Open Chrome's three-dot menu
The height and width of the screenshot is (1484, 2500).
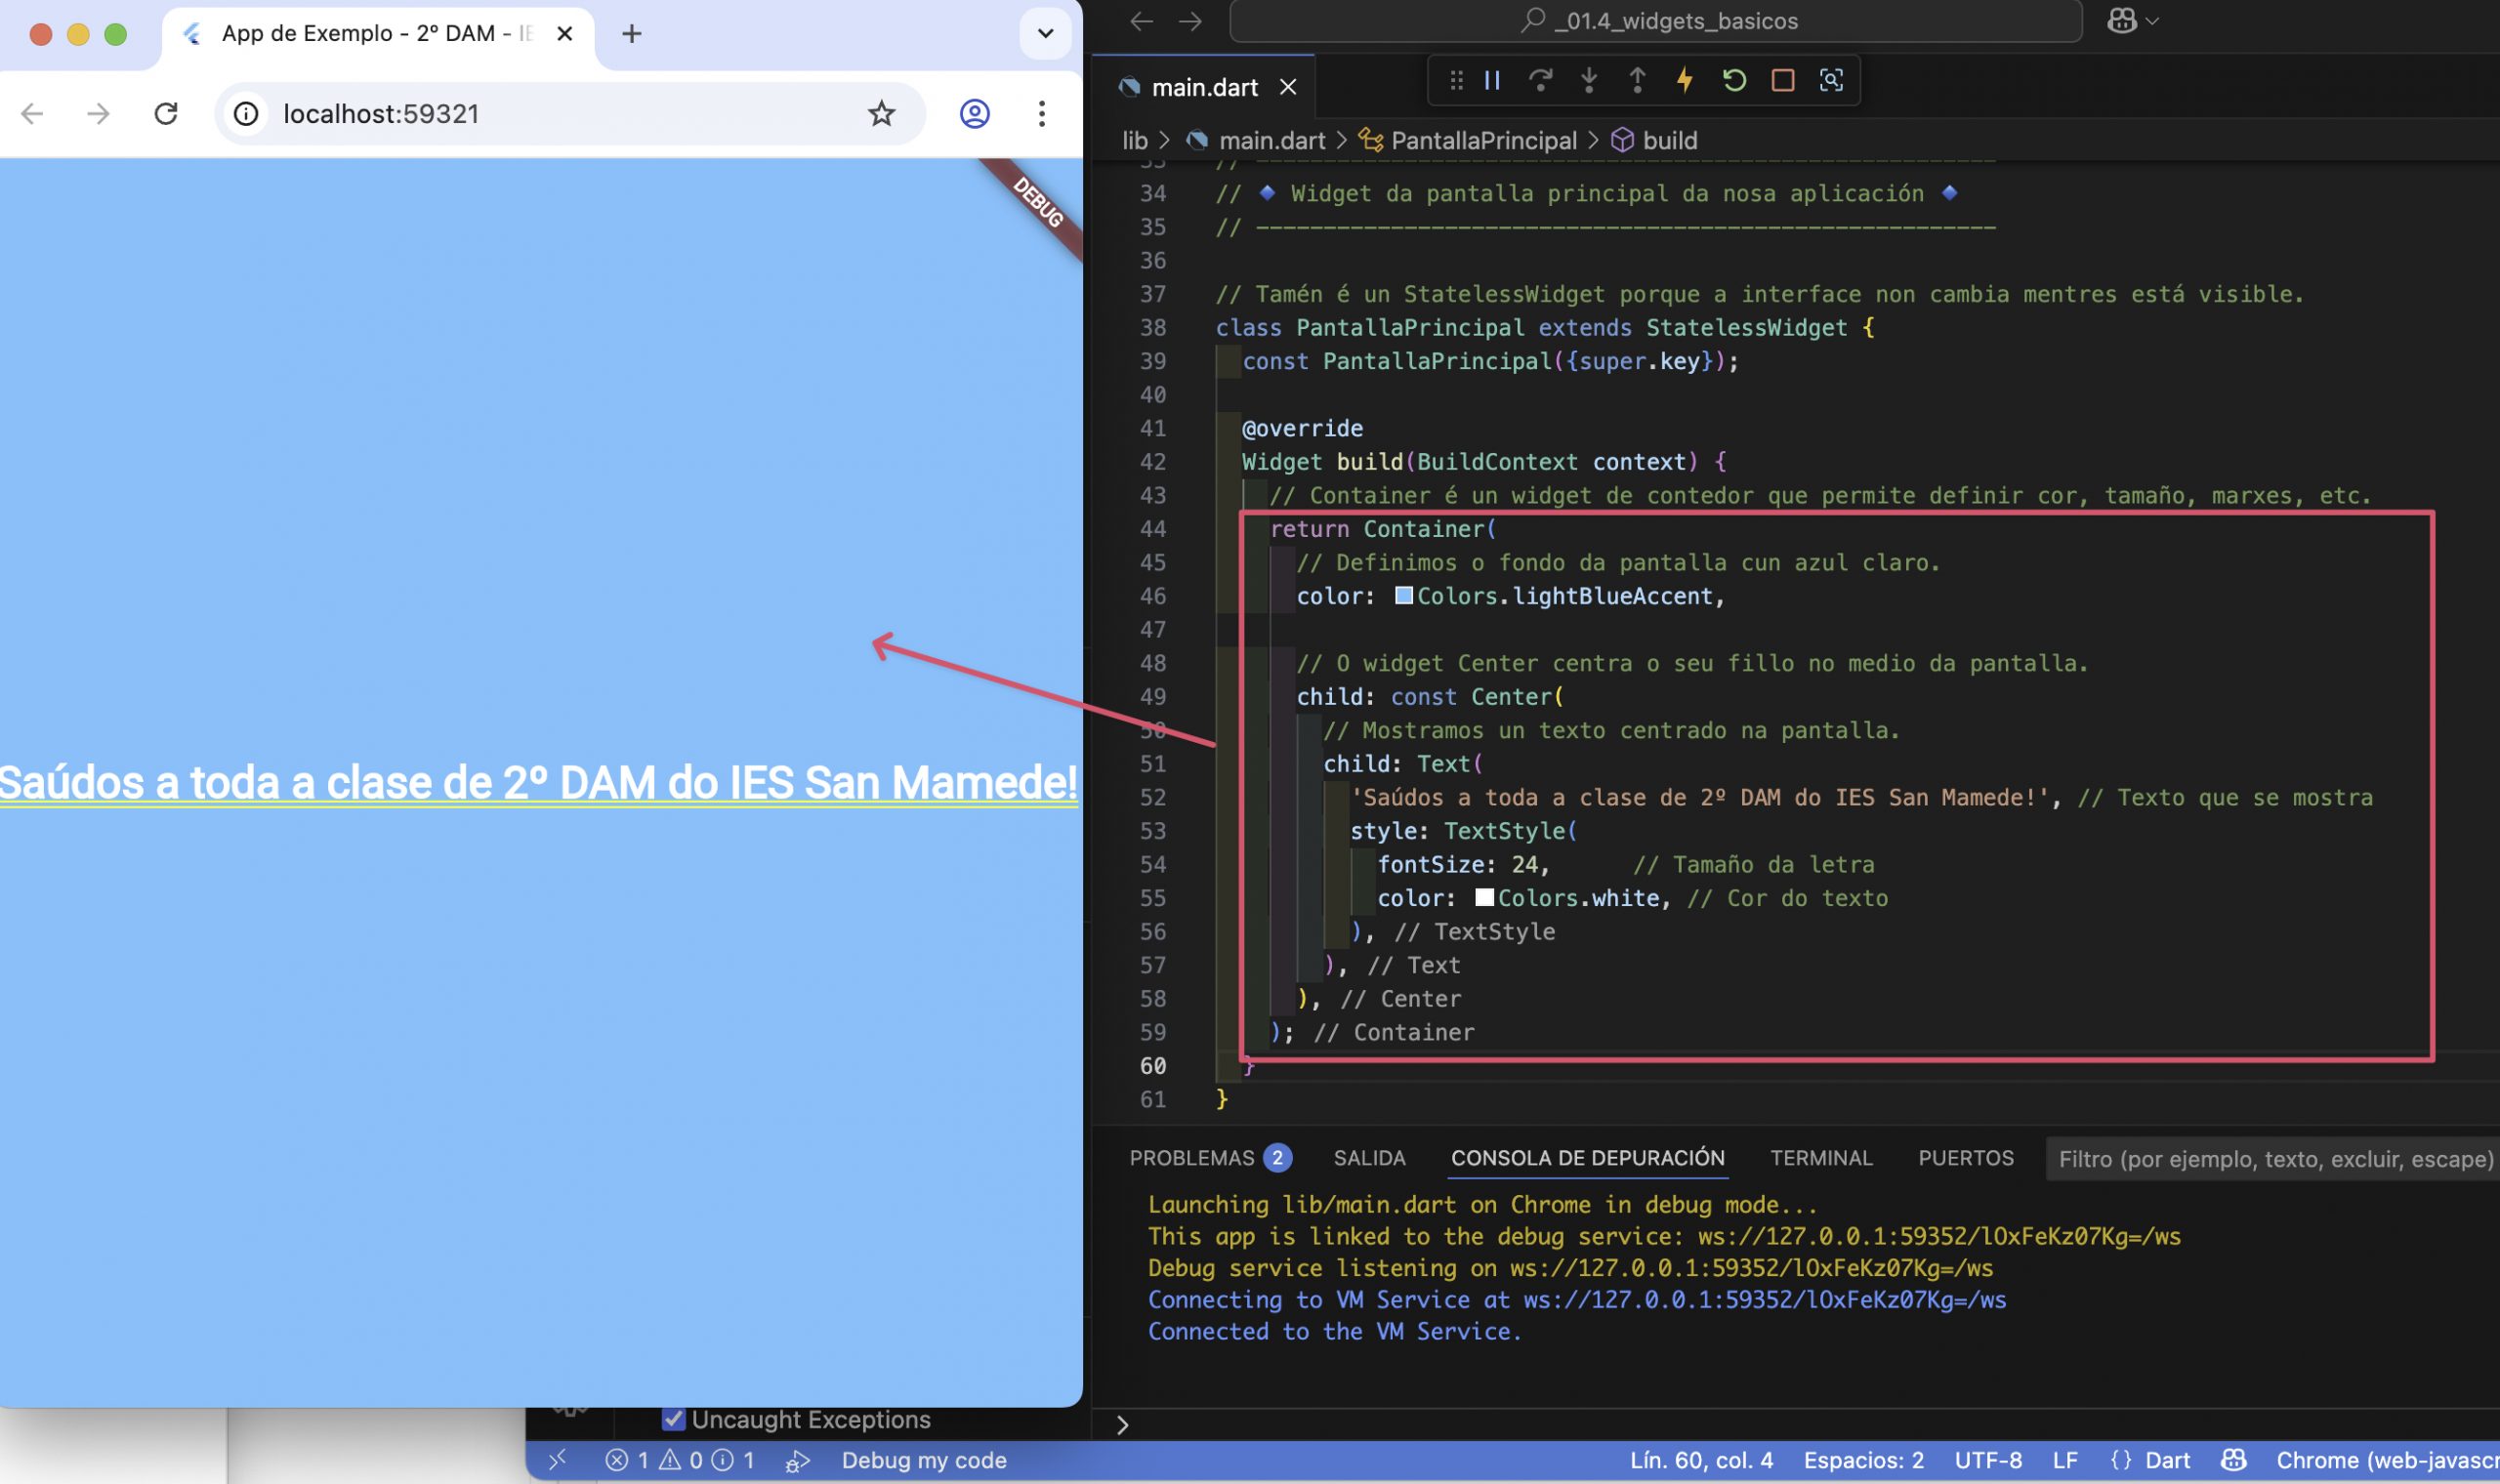click(x=1041, y=114)
